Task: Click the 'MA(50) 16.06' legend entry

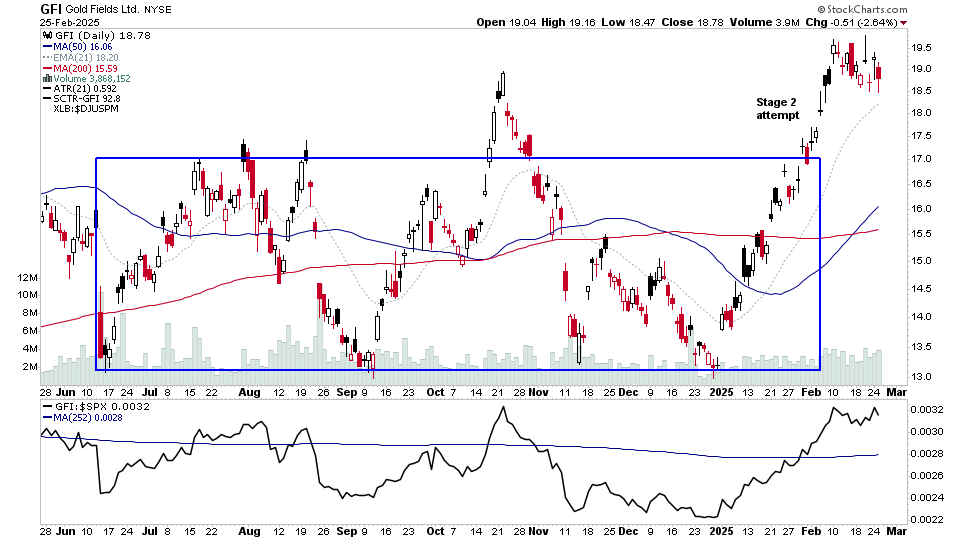Action: [83, 47]
